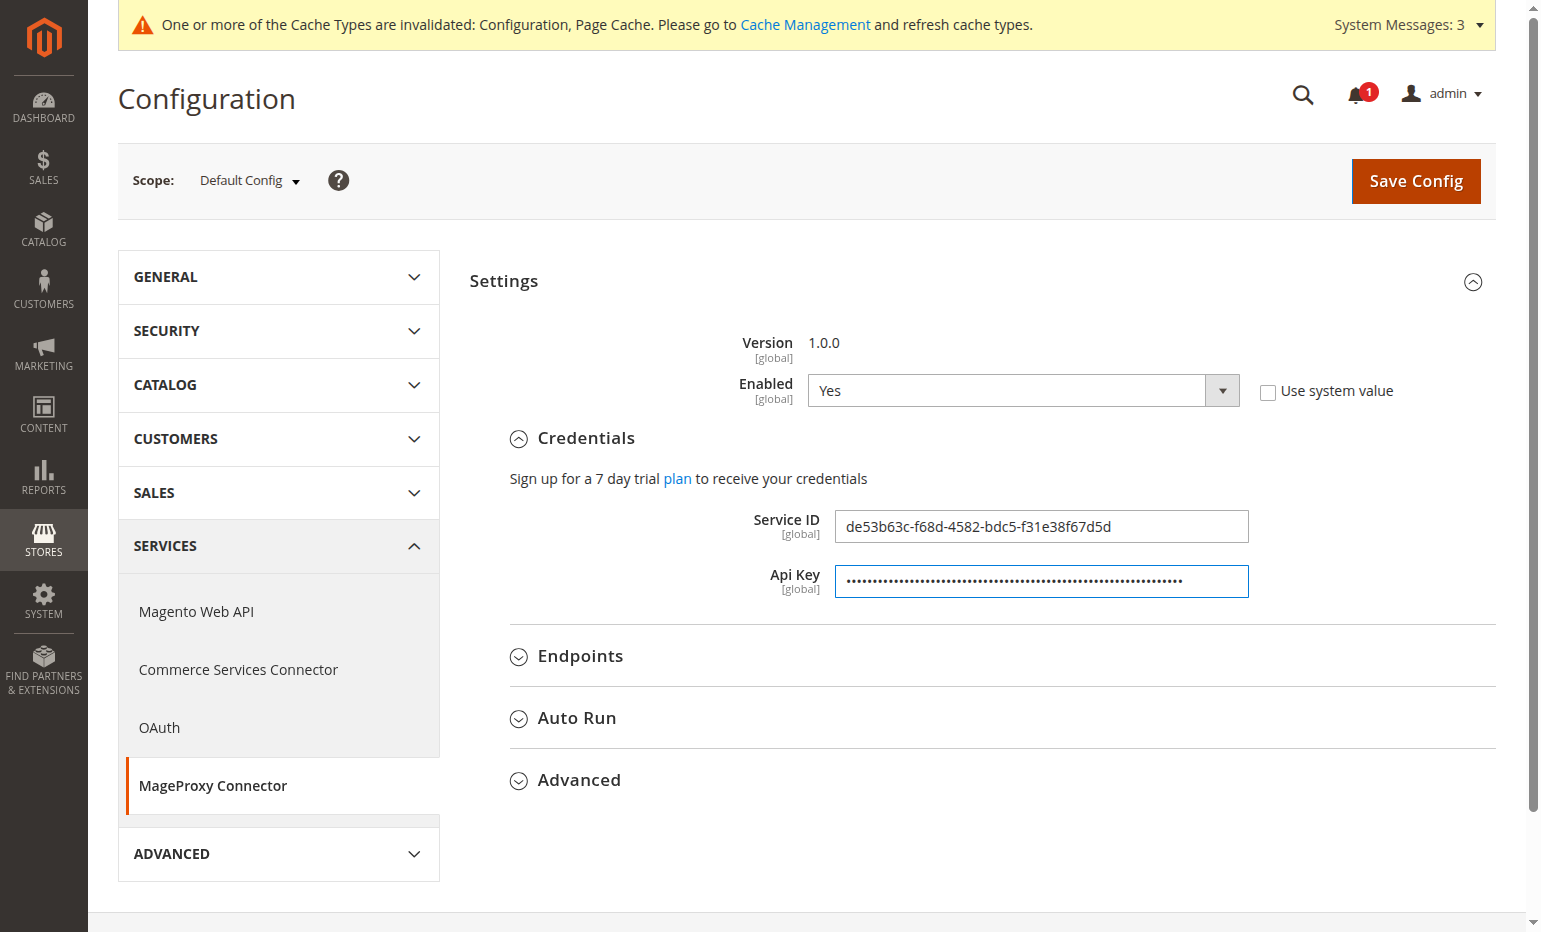Click the Magento logo icon
Image resolution: width=1541 pixels, height=932 pixels.
tap(44, 38)
